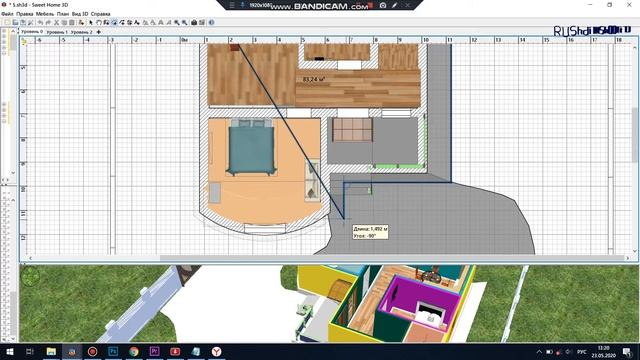Click the Bandicam pencil drawing icon
640x360 pixels.
point(394,5)
